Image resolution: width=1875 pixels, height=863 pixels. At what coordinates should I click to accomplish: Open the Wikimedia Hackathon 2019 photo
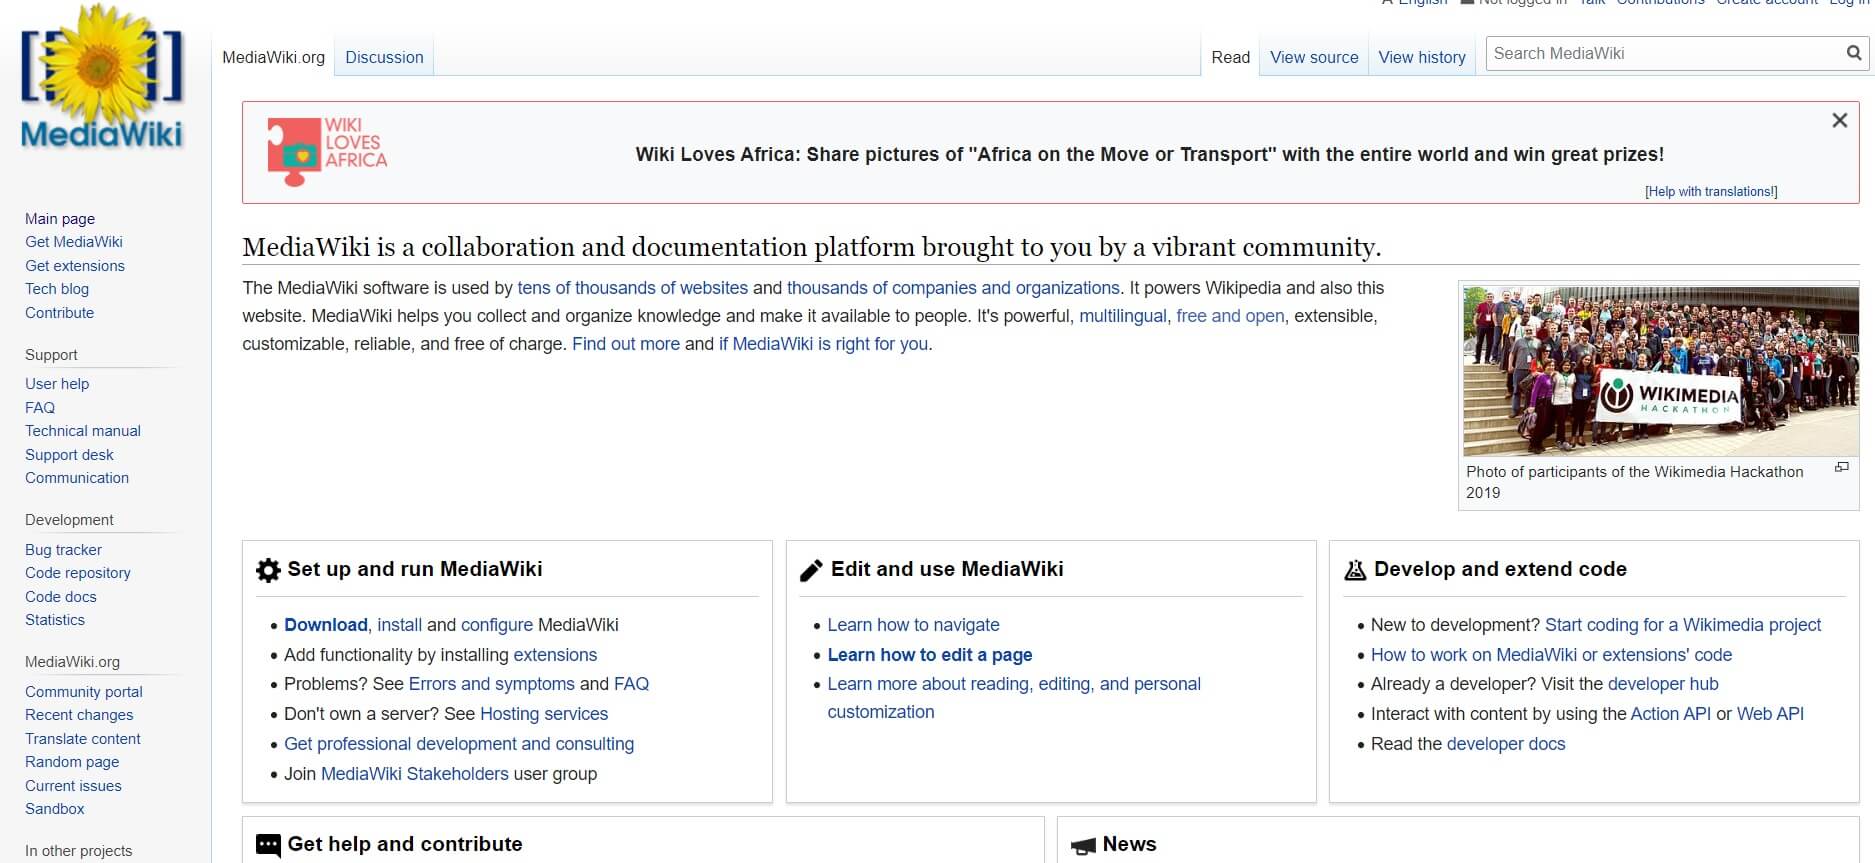click(1659, 370)
